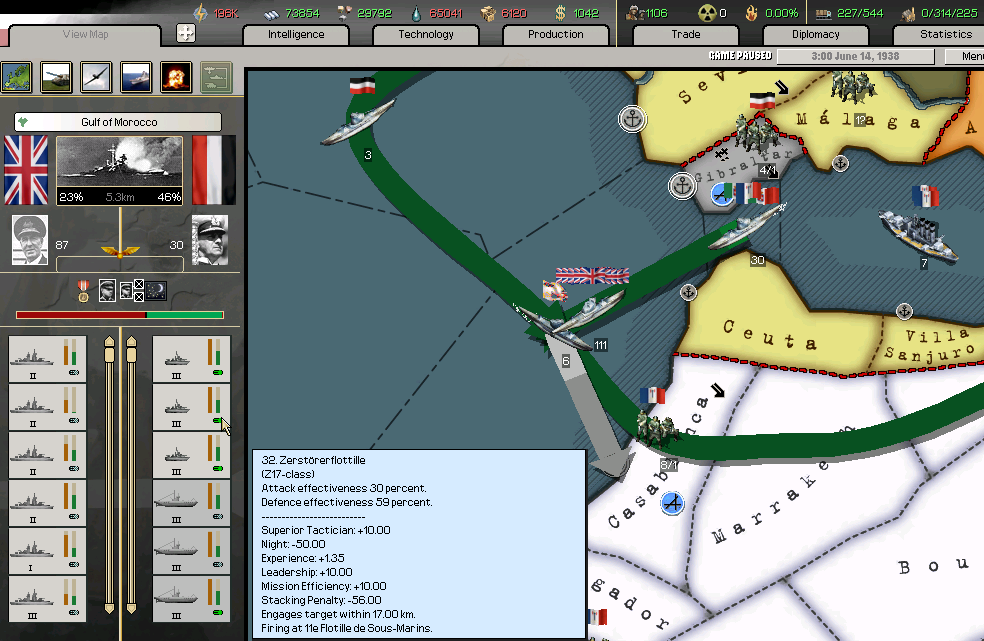Open the Diplomacy screen
The height and width of the screenshot is (641, 984).
(815, 34)
